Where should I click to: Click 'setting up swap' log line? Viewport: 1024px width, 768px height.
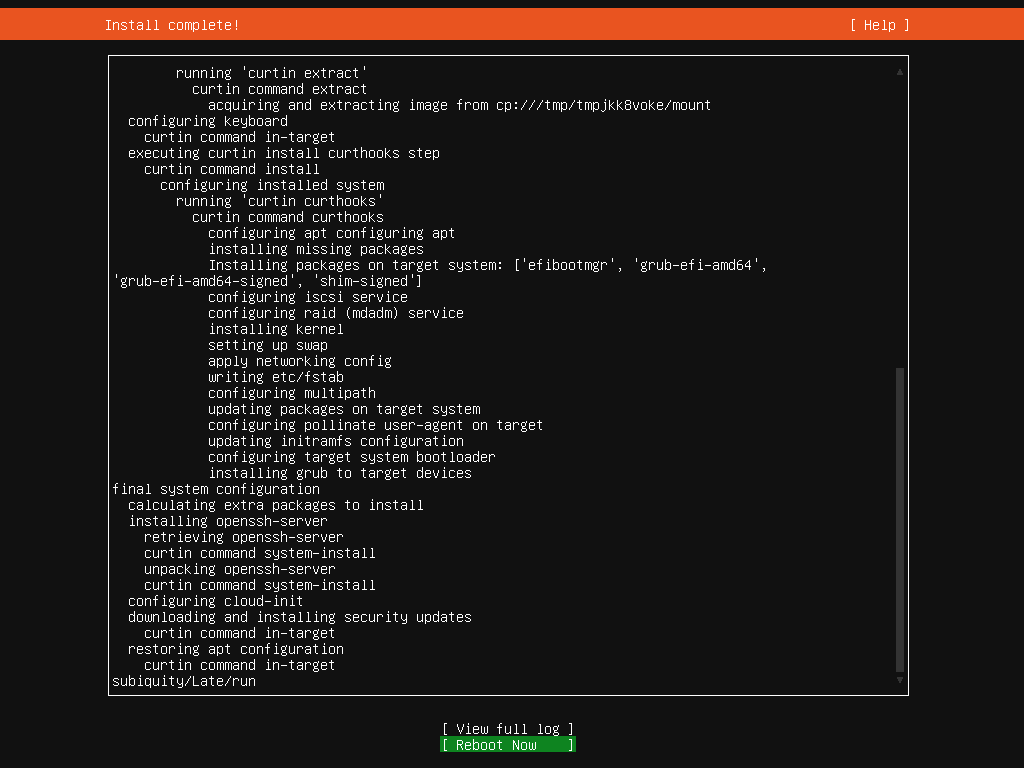pos(268,345)
